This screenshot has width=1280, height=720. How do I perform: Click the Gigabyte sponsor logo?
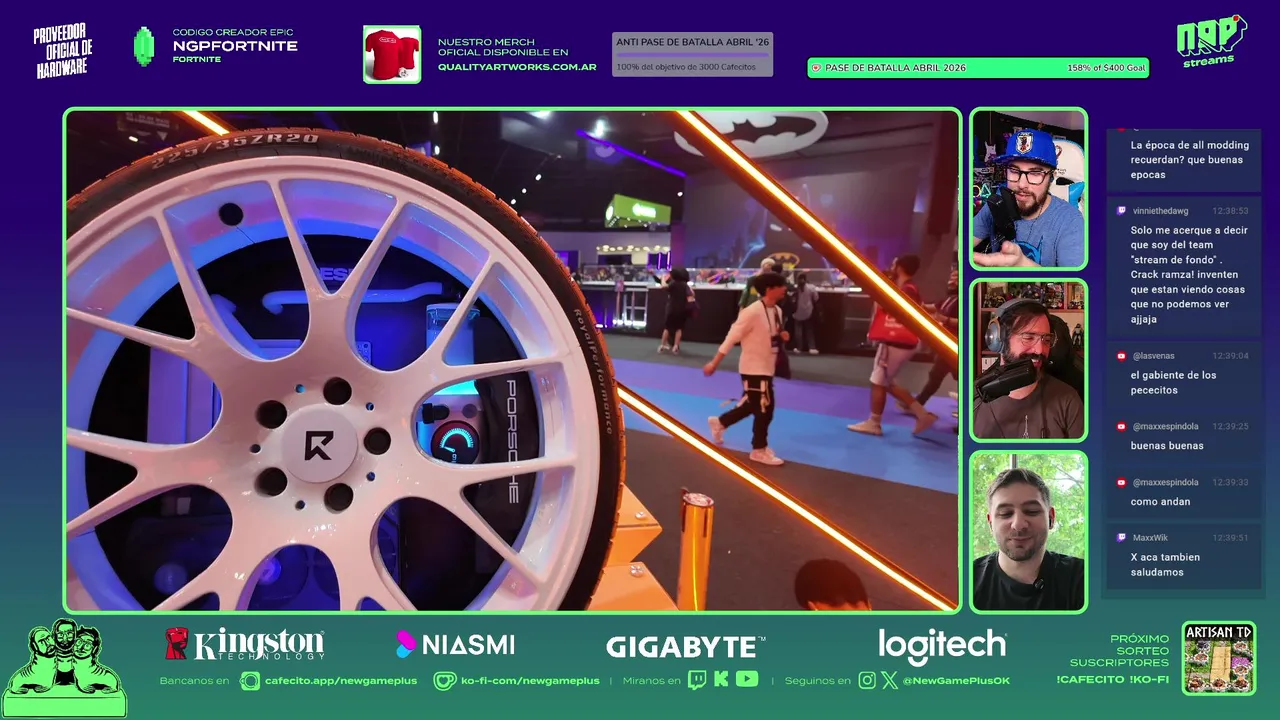[x=686, y=646]
